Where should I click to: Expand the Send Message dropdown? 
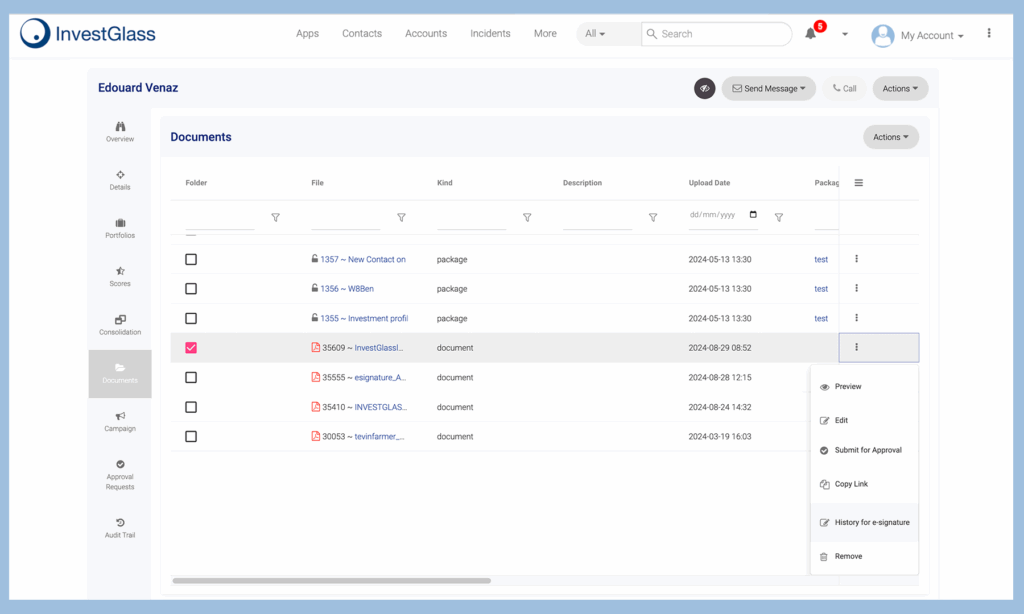pyautogui.click(x=769, y=88)
